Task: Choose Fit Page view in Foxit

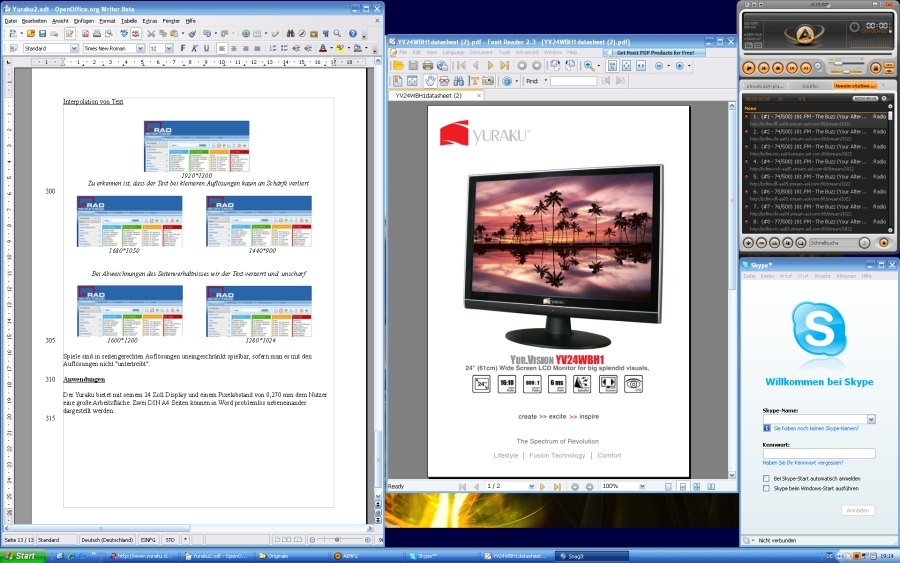Action: pyautogui.click(x=626, y=65)
